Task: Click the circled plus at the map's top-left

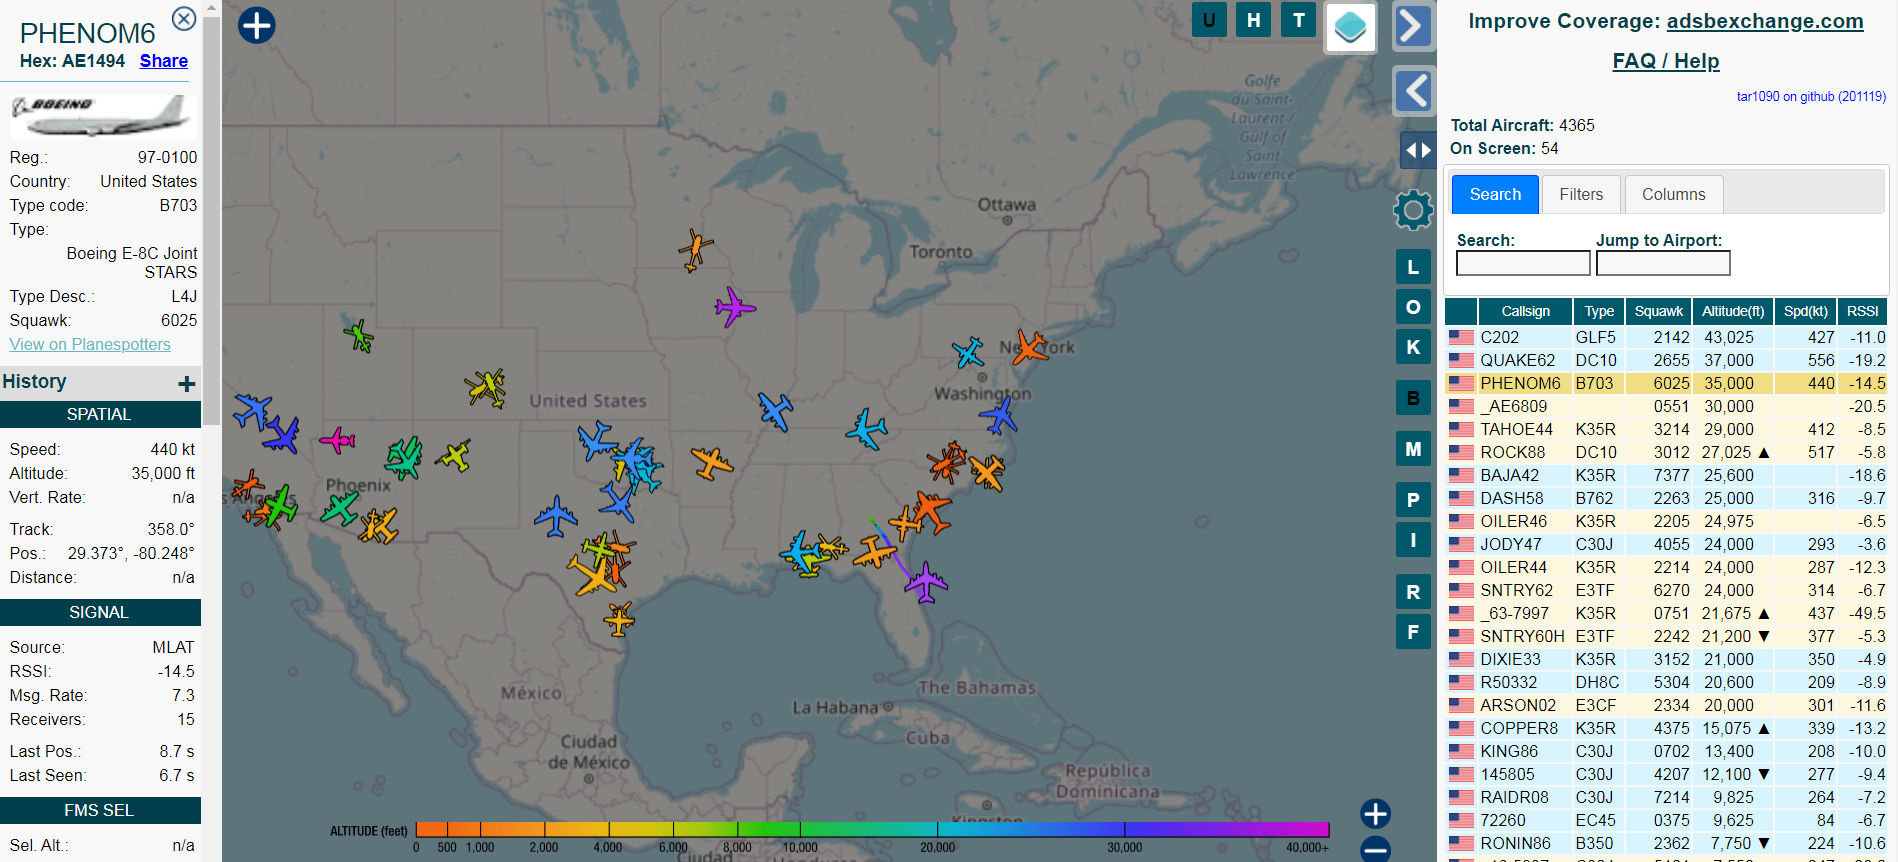Action: tap(256, 25)
